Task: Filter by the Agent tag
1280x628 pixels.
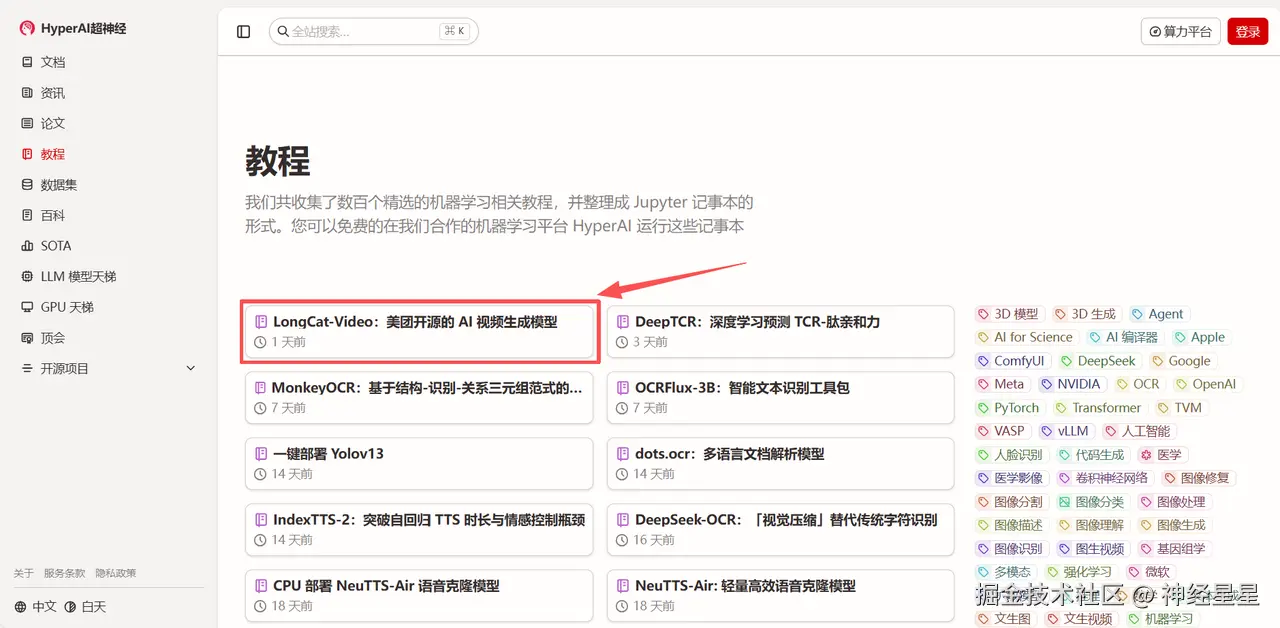Action: 1157,314
